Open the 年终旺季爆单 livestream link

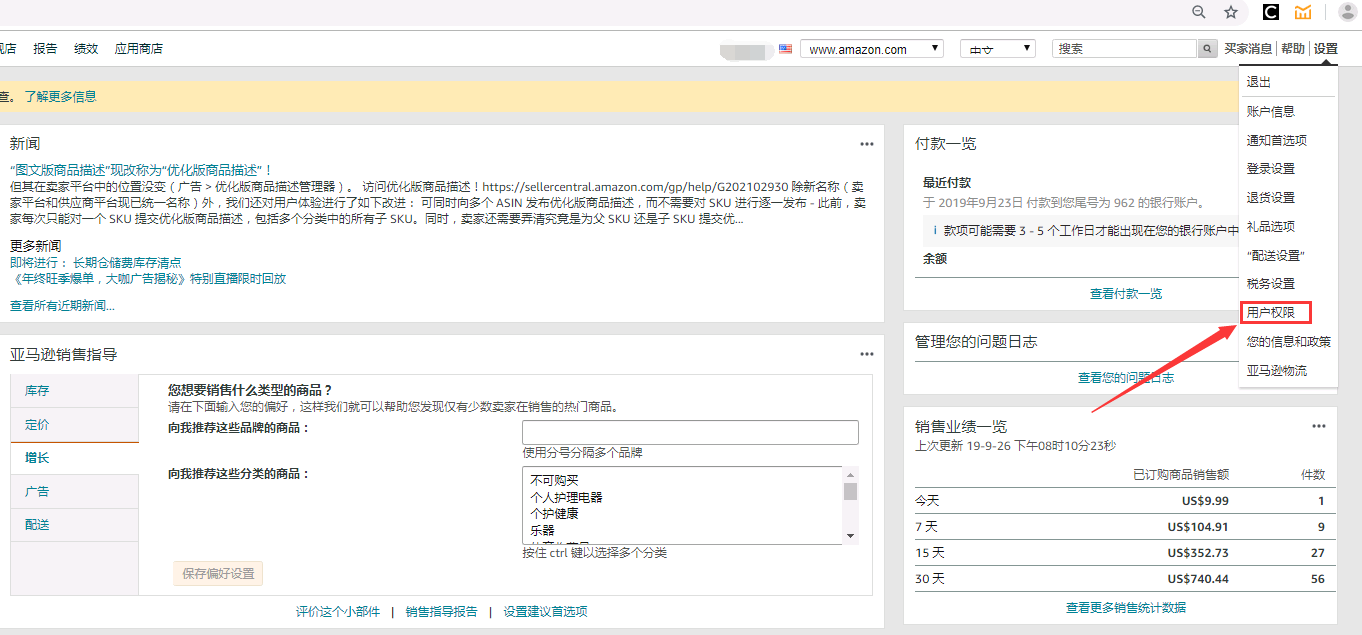148,278
